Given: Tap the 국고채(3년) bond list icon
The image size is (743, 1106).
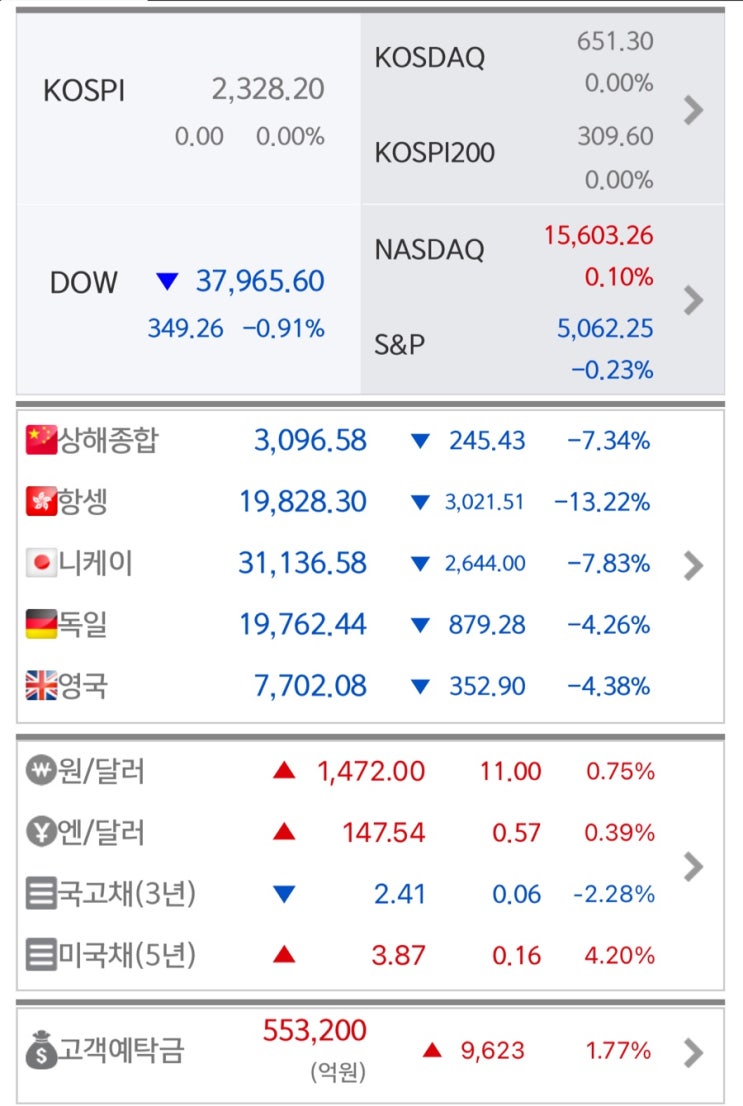Looking at the screenshot, I should point(41,894).
